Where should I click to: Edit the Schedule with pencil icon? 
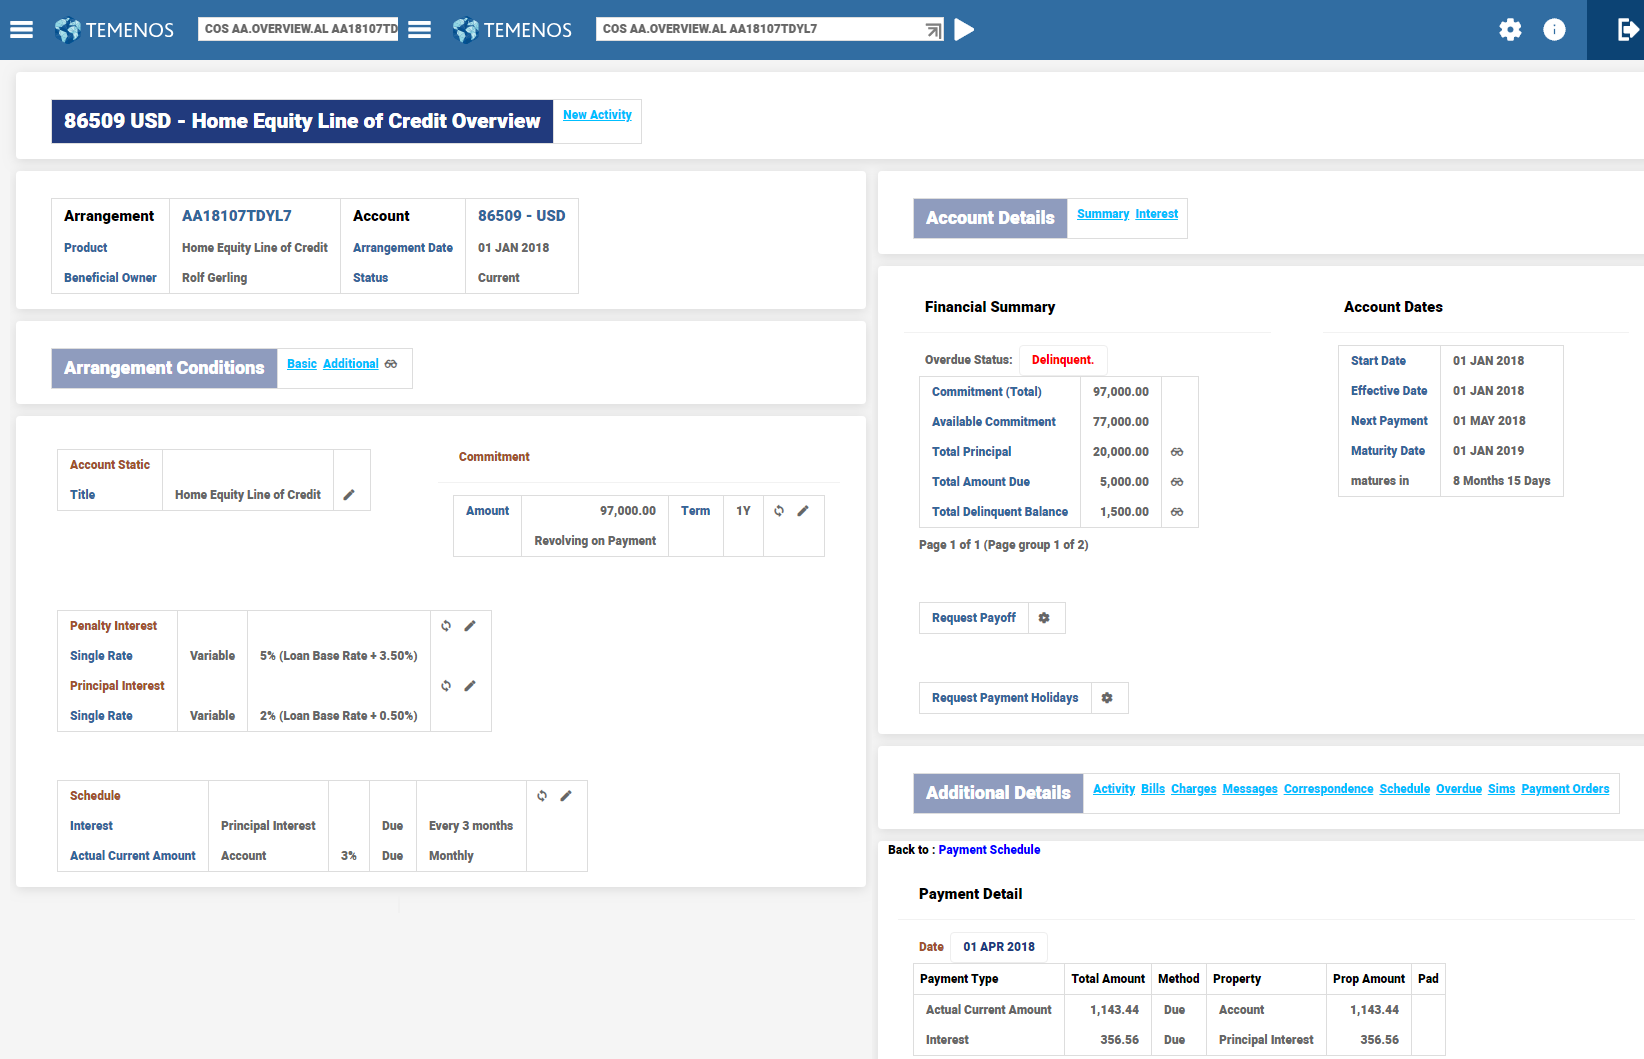point(566,796)
